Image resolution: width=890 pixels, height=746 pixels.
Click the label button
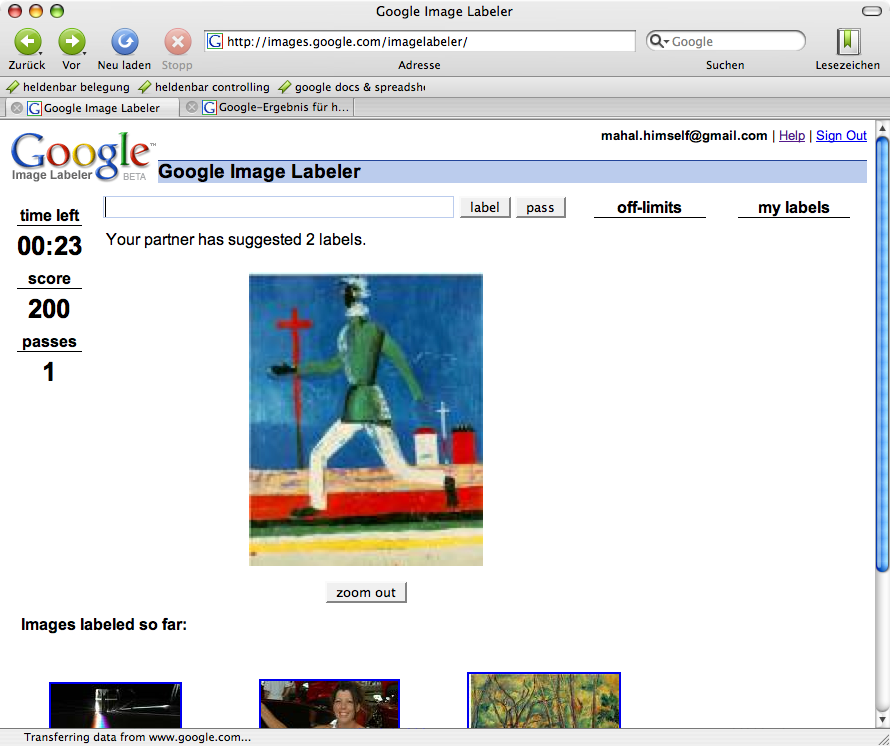[x=485, y=207]
